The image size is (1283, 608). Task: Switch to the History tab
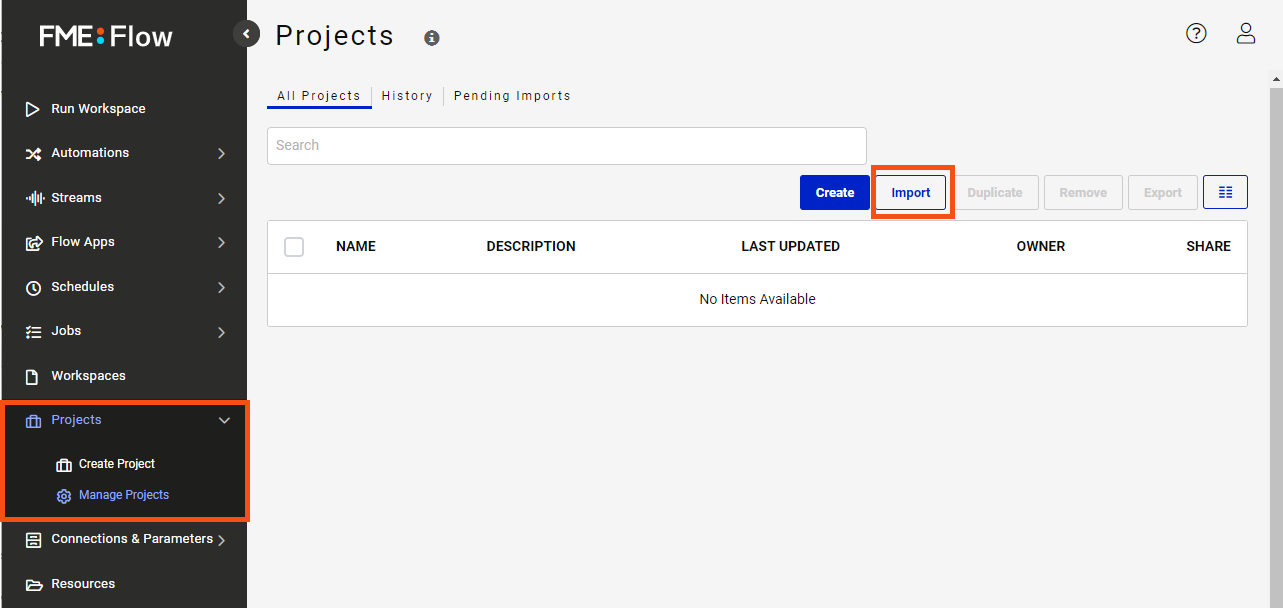(x=407, y=96)
